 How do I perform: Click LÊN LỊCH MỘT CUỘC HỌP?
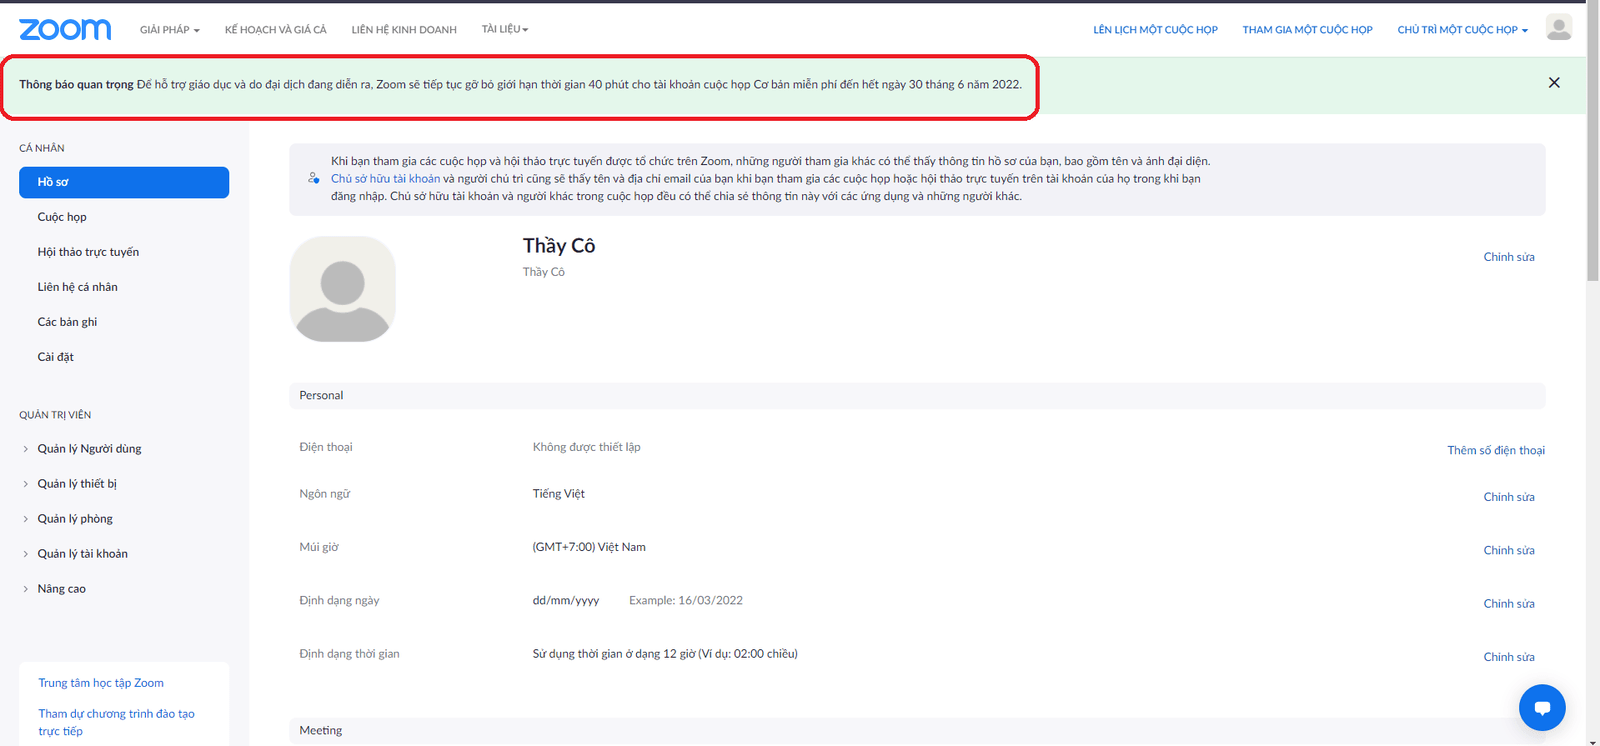[1155, 30]
